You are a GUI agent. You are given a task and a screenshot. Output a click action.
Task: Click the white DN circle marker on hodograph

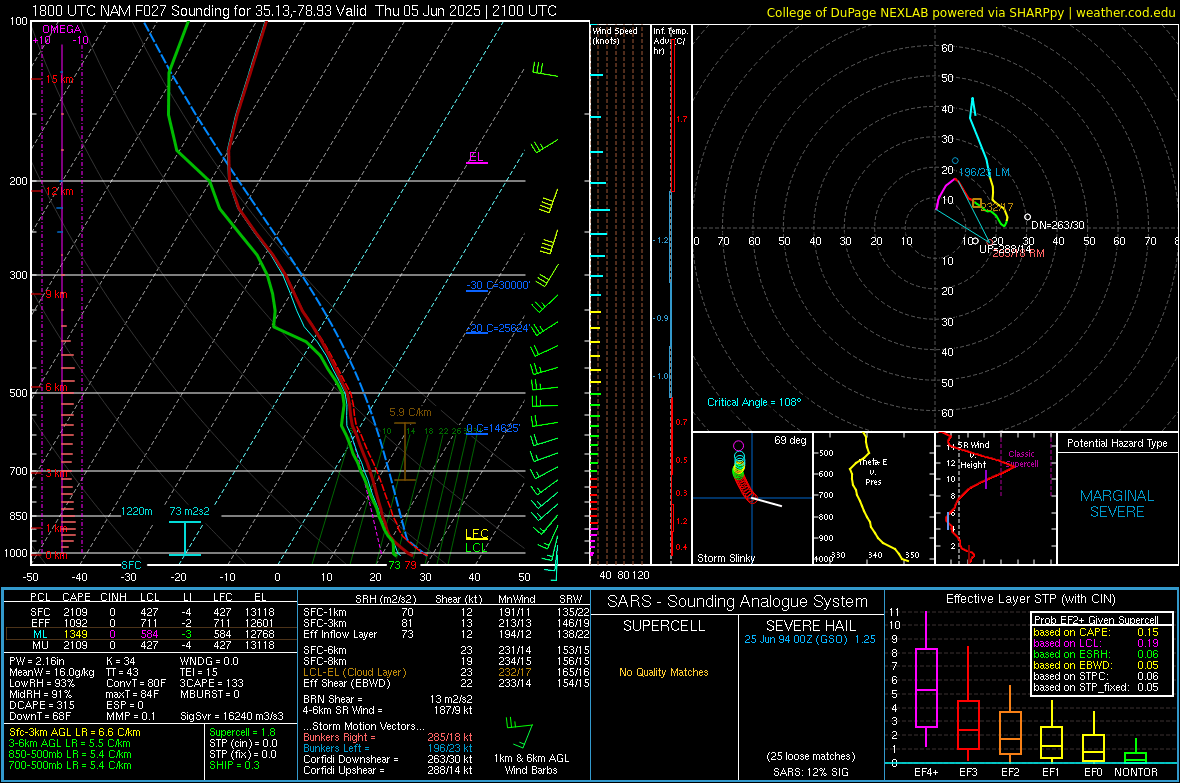click(x=1027, y=218)
